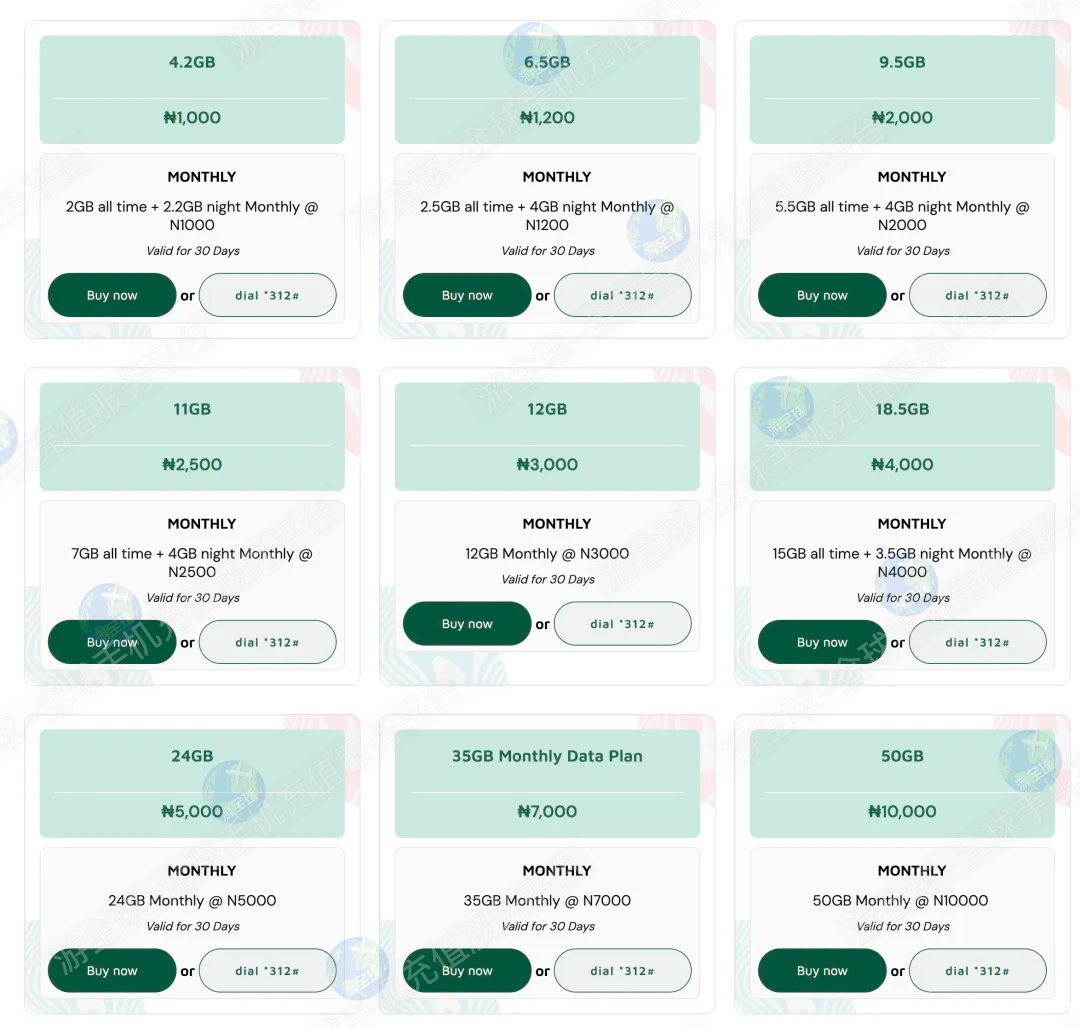Buy the 50GB ₦10,000 plan

click(x=822, y=970)
